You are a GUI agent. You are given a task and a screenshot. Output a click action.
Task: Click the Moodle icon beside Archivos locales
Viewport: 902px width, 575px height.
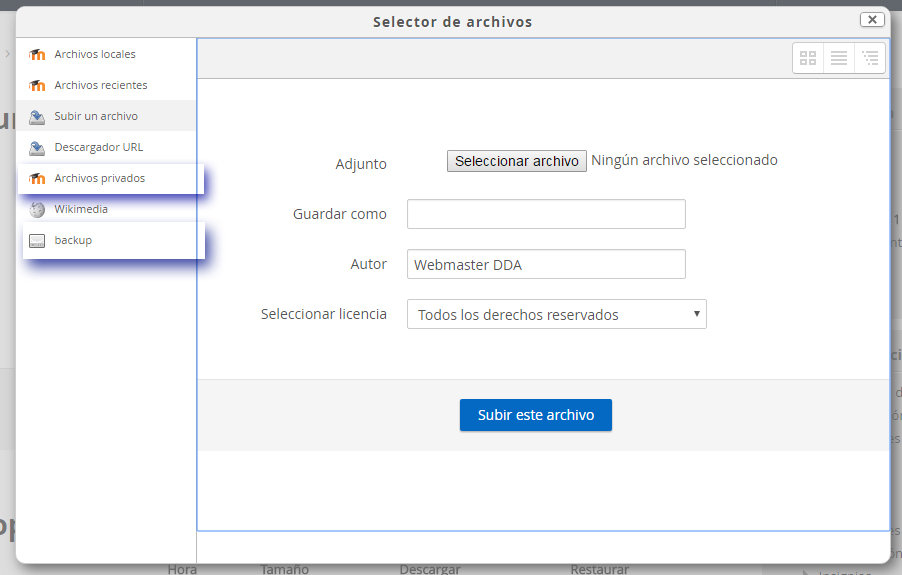[x=37, y=55]
